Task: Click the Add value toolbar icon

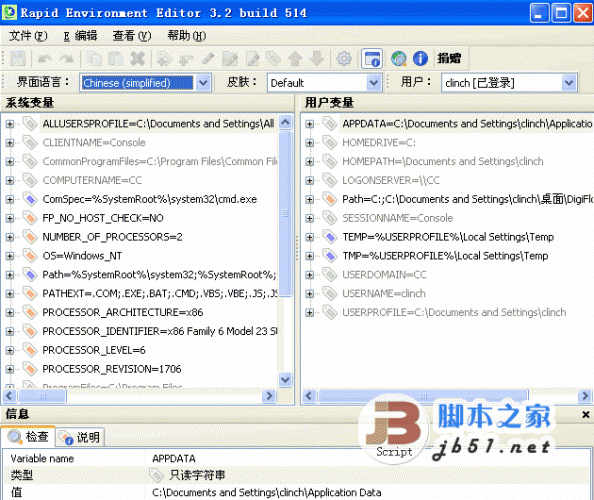Action: click(186, 59)
